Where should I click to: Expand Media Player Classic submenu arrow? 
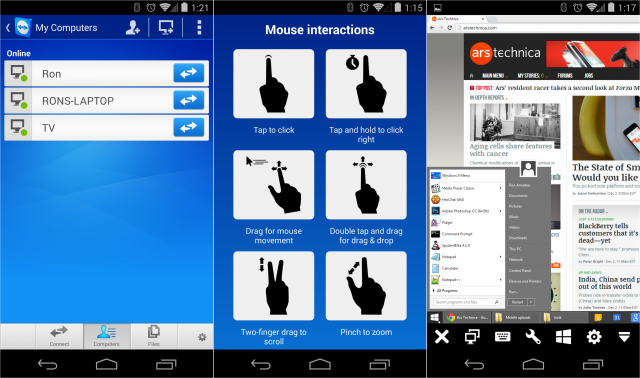tap(500, 188)
